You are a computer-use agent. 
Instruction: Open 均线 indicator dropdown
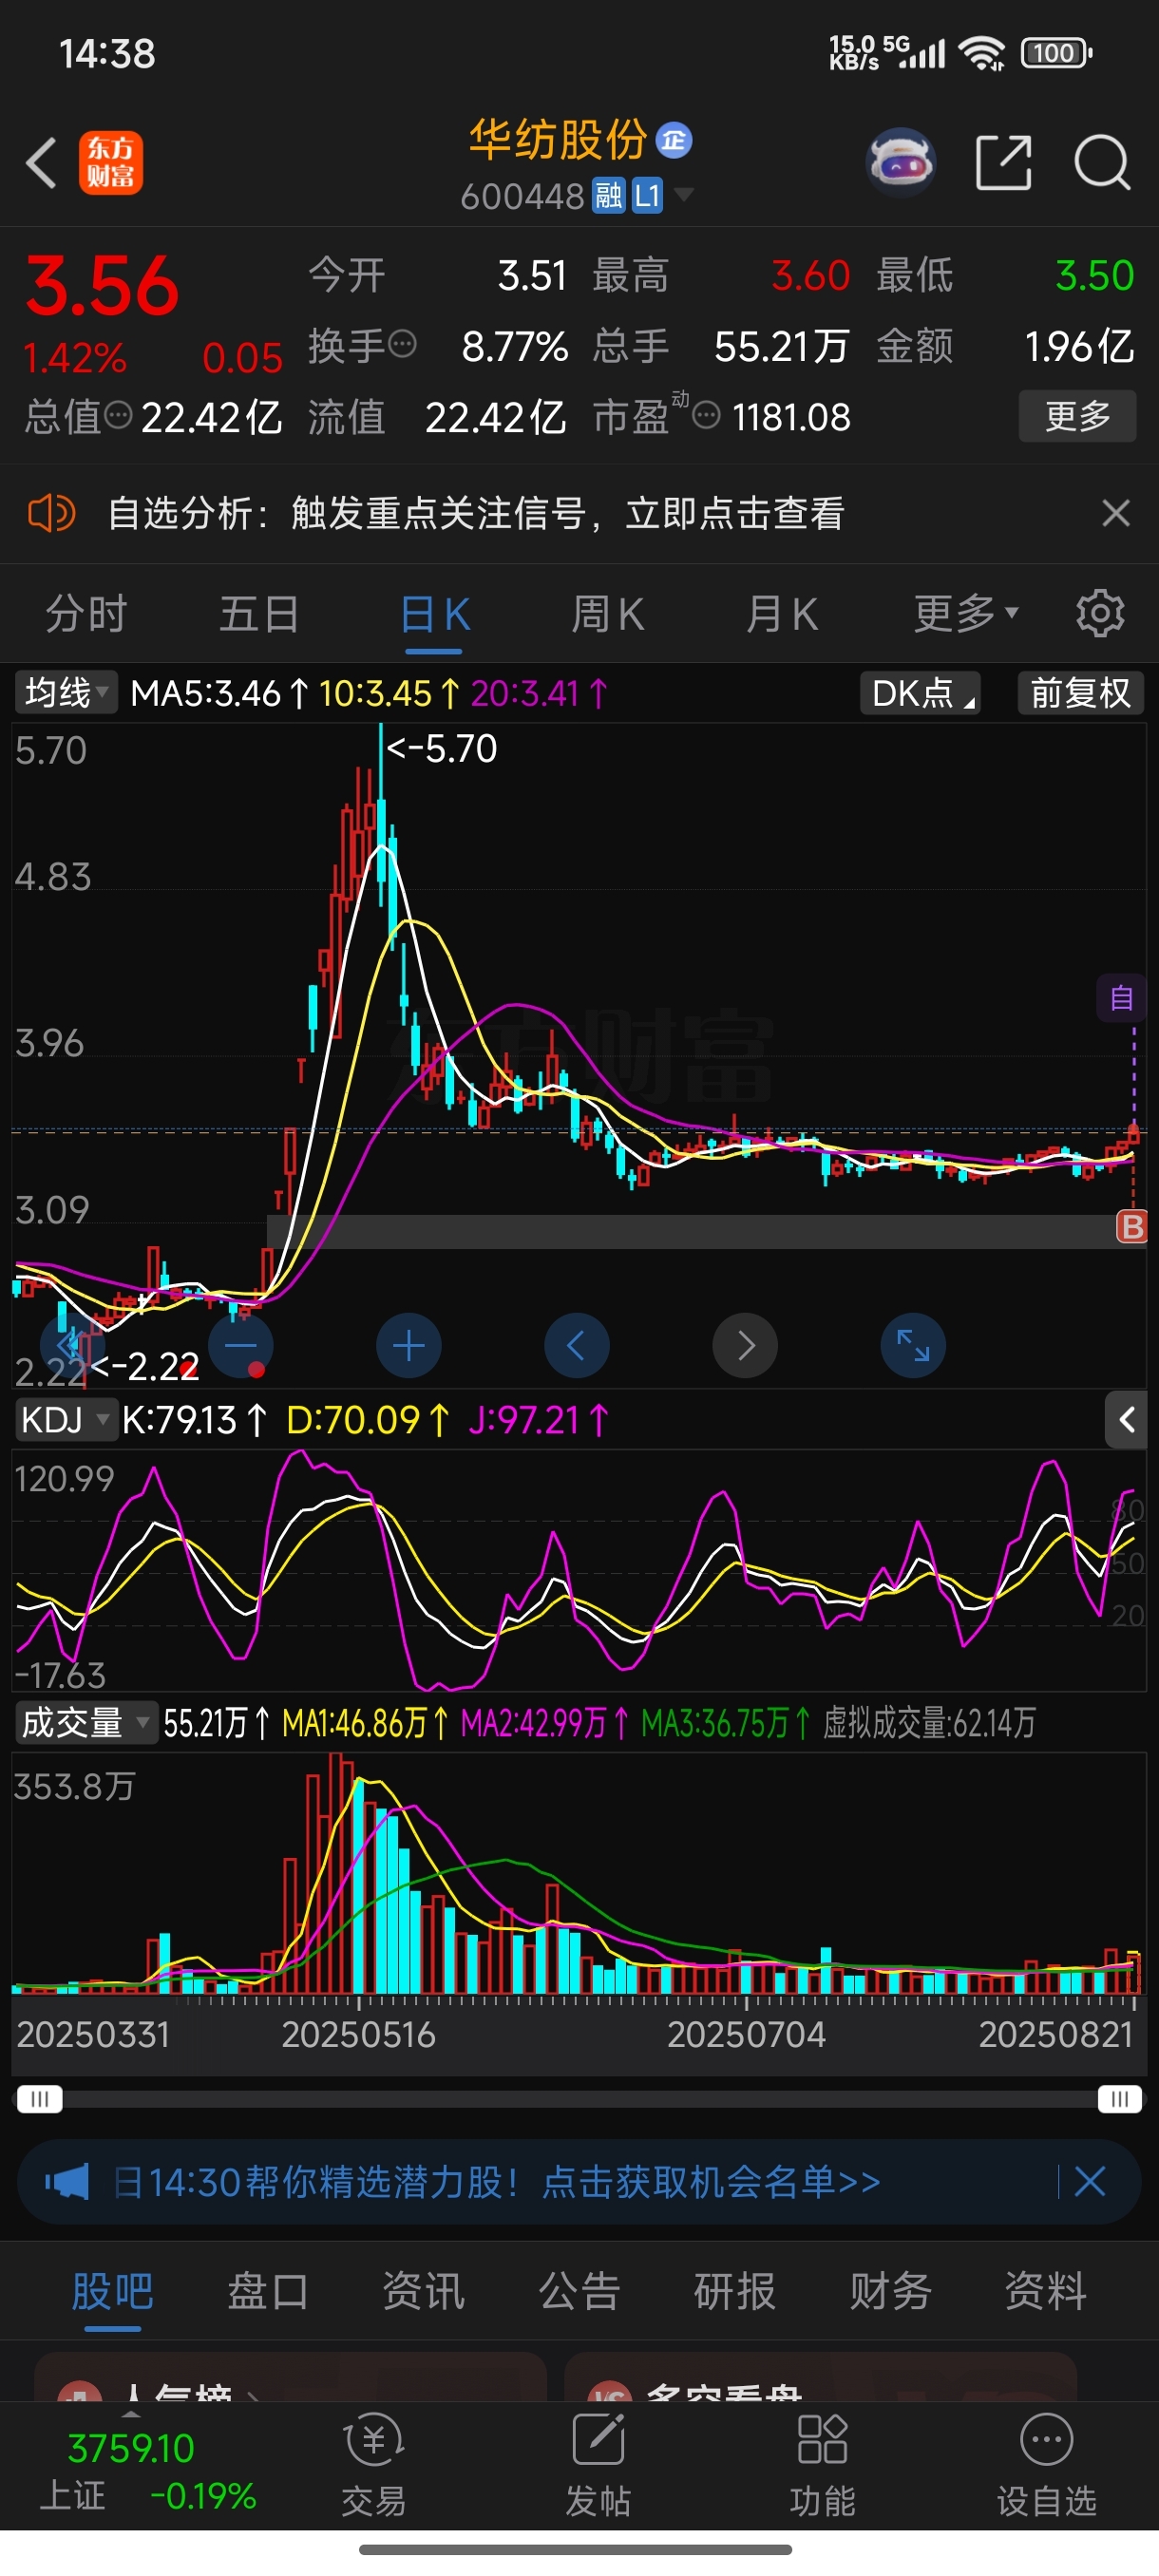point(66,692)
